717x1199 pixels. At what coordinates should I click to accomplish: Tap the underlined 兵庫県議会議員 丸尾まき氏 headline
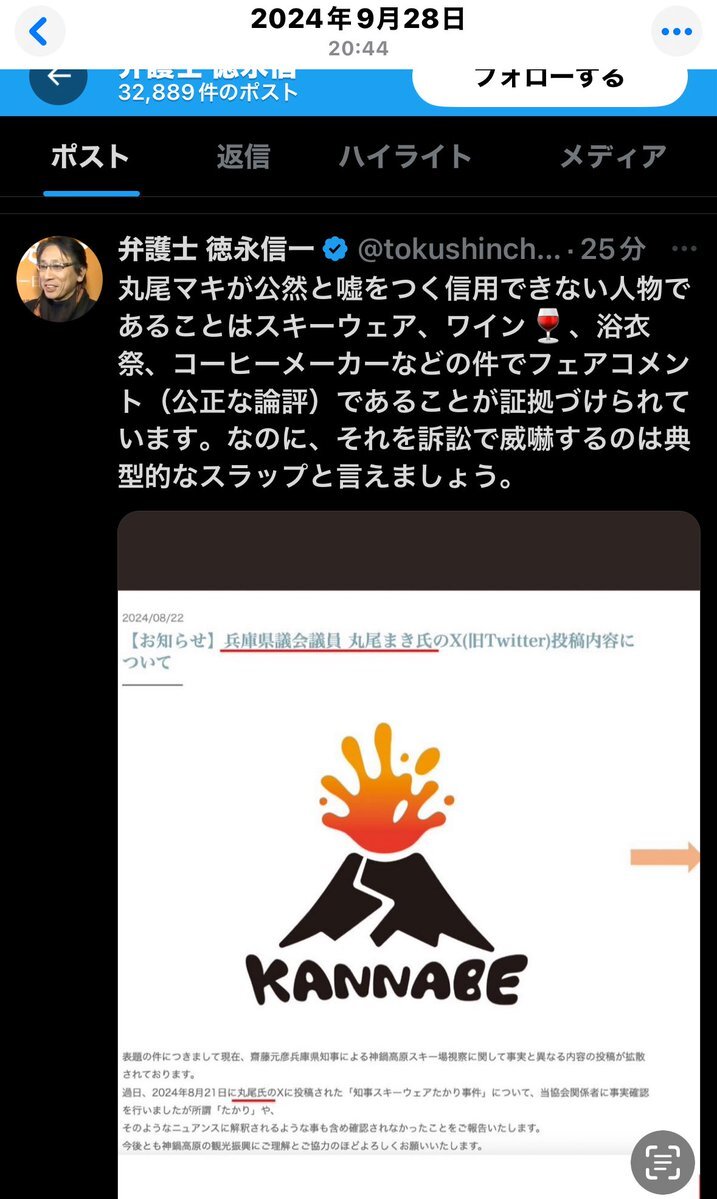coord(330,641)
